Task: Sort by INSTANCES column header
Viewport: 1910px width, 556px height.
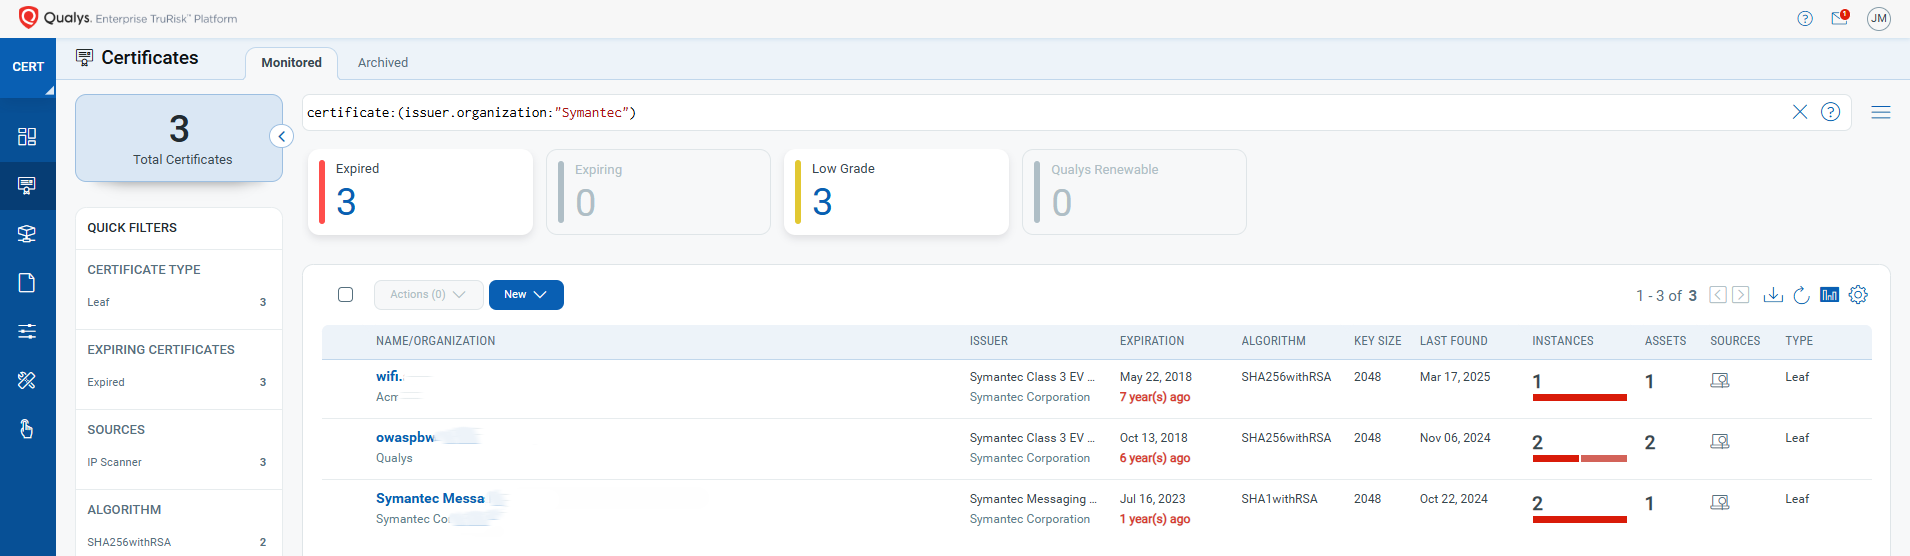Action: tap(1563, 341)
